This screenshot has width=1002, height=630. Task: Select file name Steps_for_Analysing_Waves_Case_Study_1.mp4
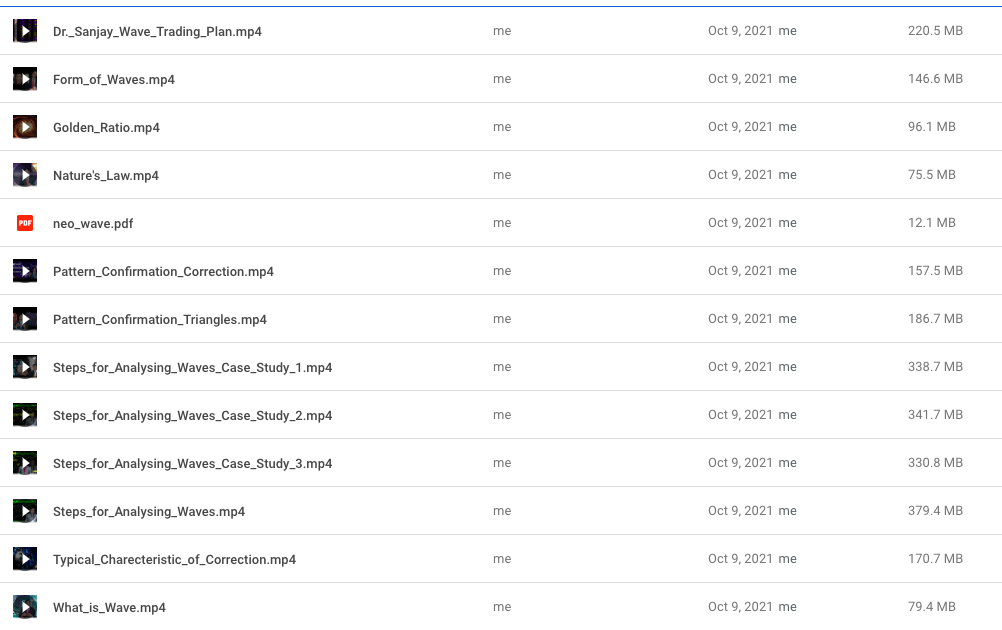coord(192,368)
